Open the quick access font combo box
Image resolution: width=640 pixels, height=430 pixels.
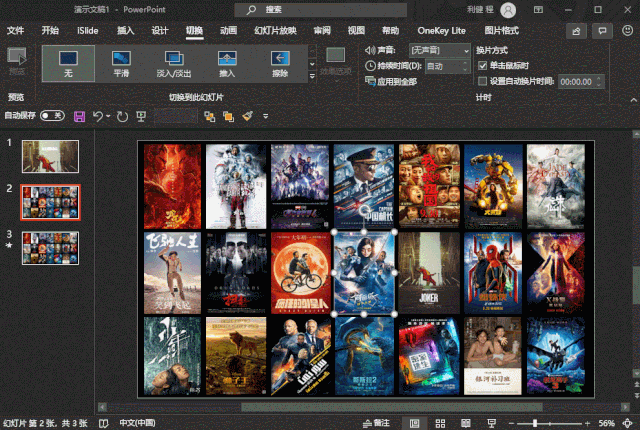[x=176, y=117]
